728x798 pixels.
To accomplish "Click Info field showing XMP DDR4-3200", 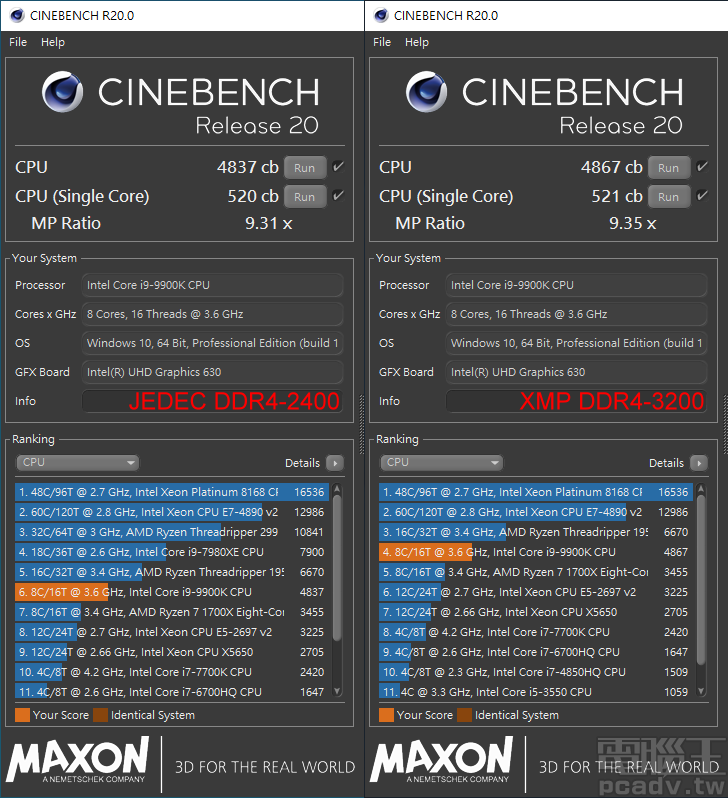I will click(x=576, y=401).
